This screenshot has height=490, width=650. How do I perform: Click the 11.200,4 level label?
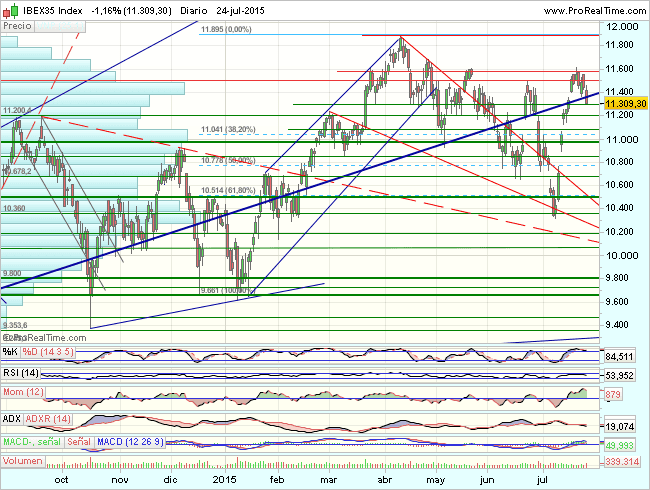(x=17, y=111)
